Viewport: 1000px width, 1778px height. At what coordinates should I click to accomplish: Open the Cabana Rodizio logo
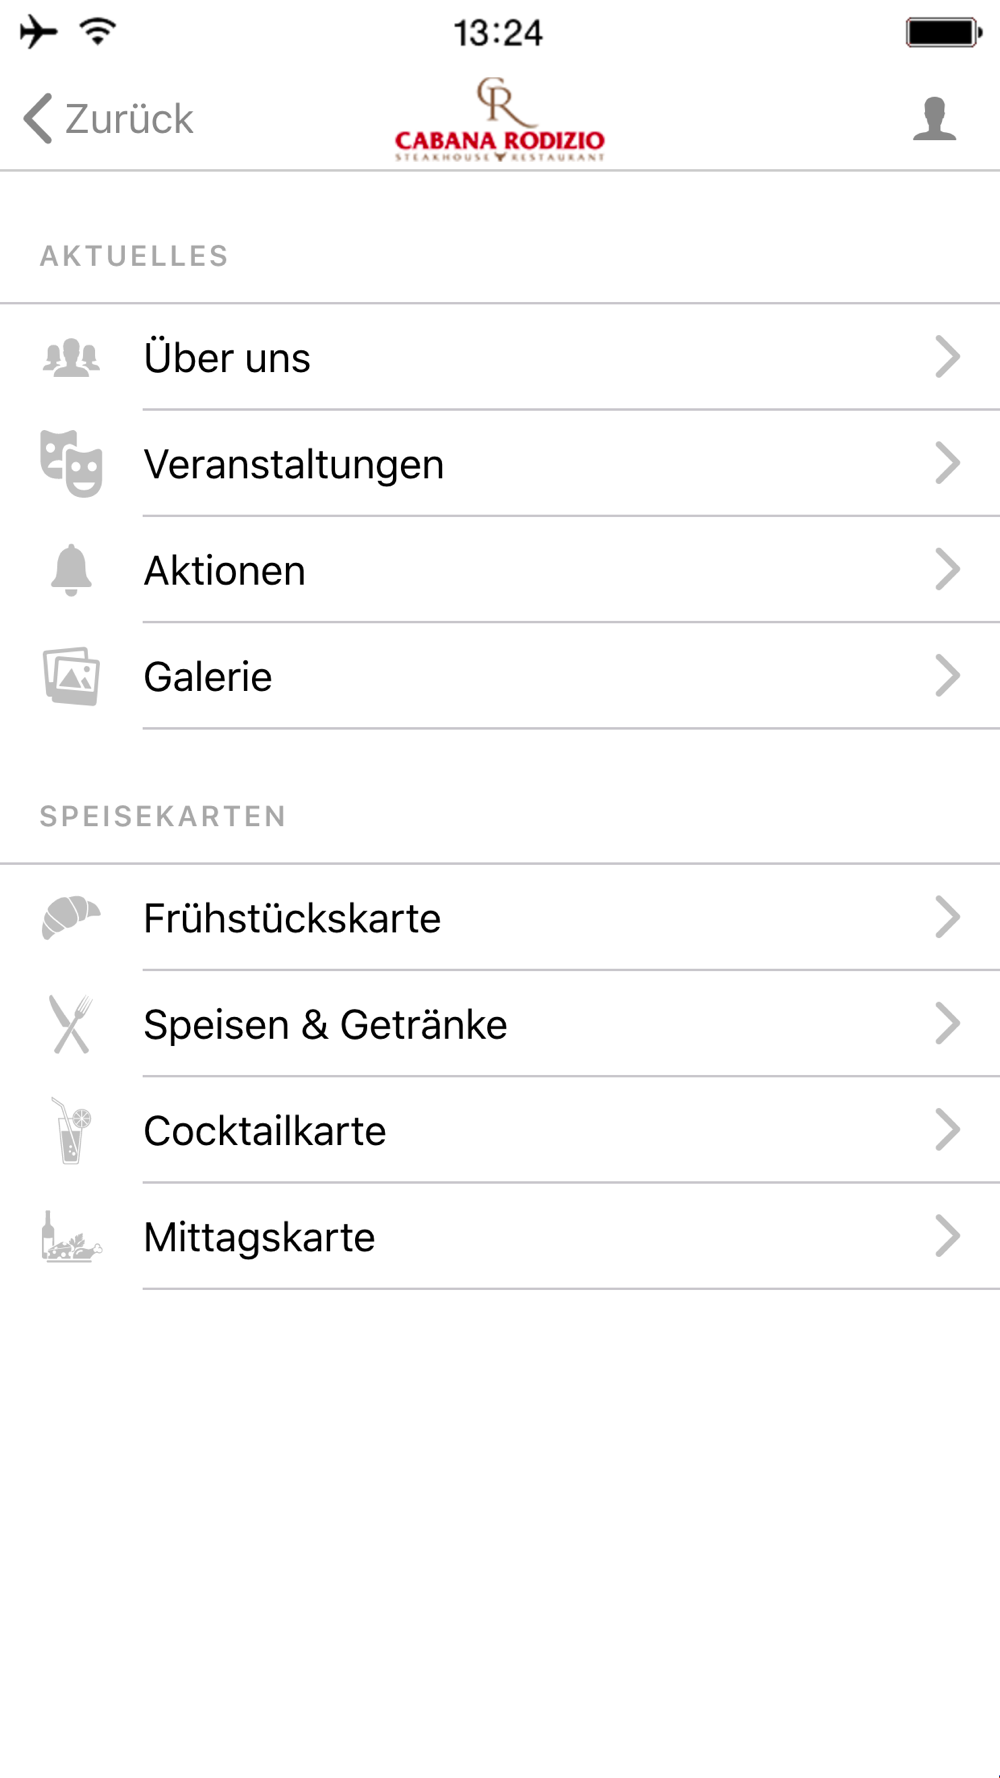[x=500, y=120]
